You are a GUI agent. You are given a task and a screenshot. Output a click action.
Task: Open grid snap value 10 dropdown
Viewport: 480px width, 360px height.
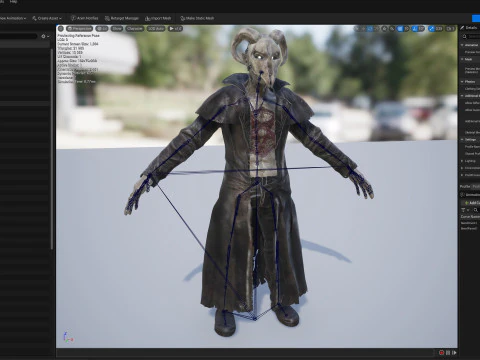click(407, 29)
